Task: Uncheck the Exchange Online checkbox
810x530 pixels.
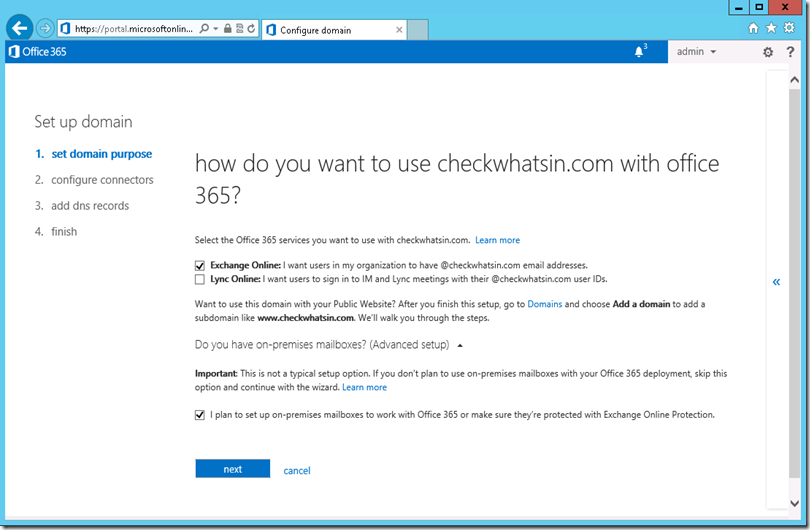Action: point(200,266)
